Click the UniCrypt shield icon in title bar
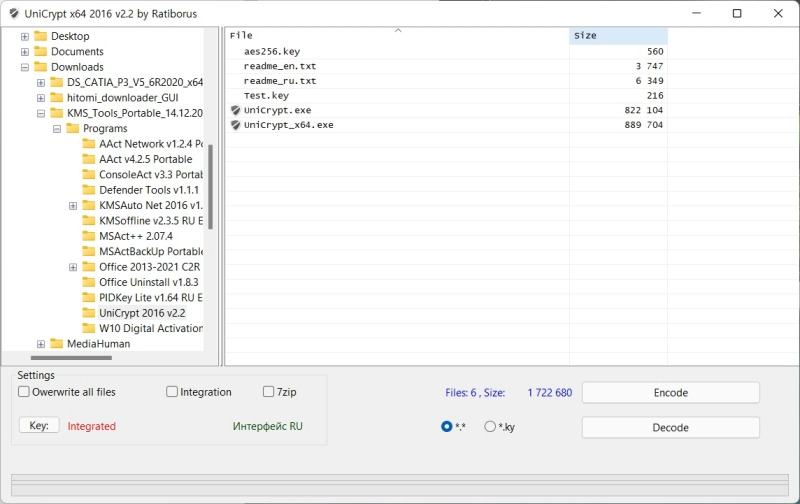The image size is (800, 504). 14,14
